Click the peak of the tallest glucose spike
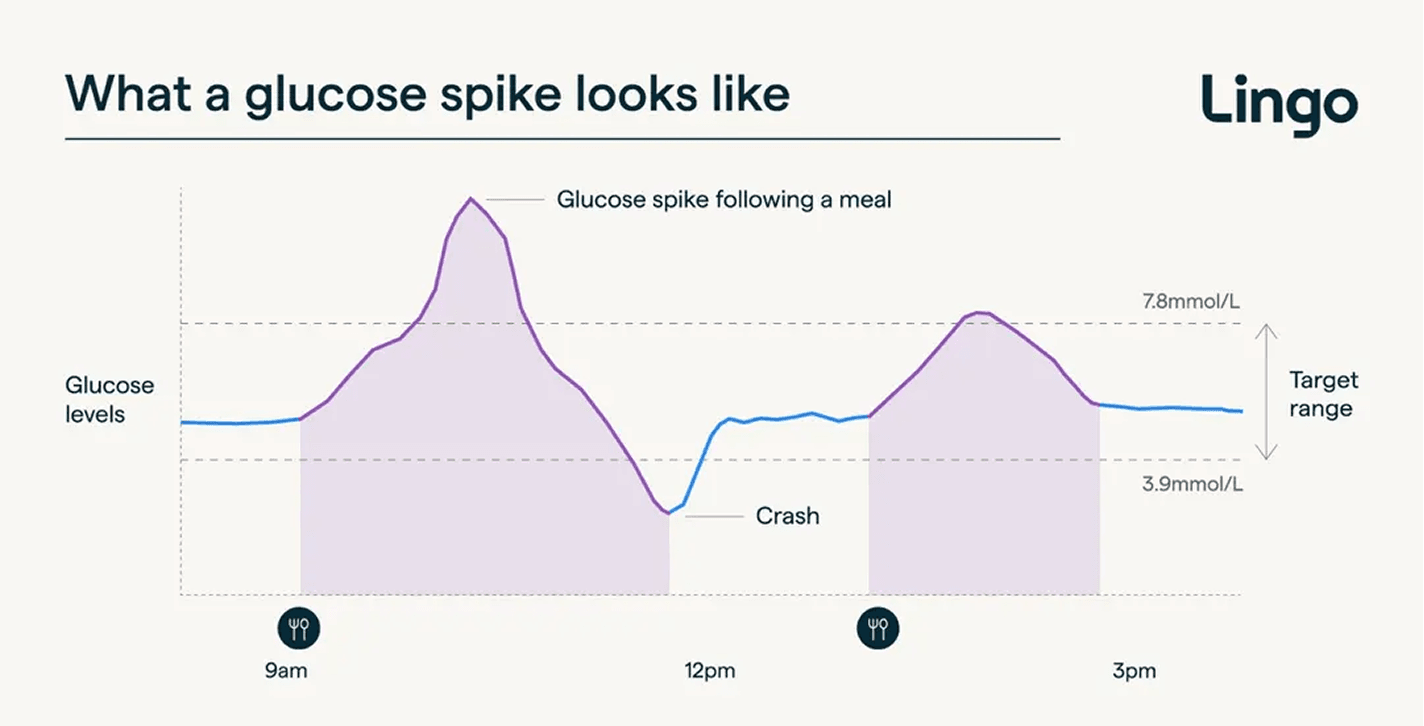The width and height of the screenshot is (1424, 726). [x=470, y=199]
